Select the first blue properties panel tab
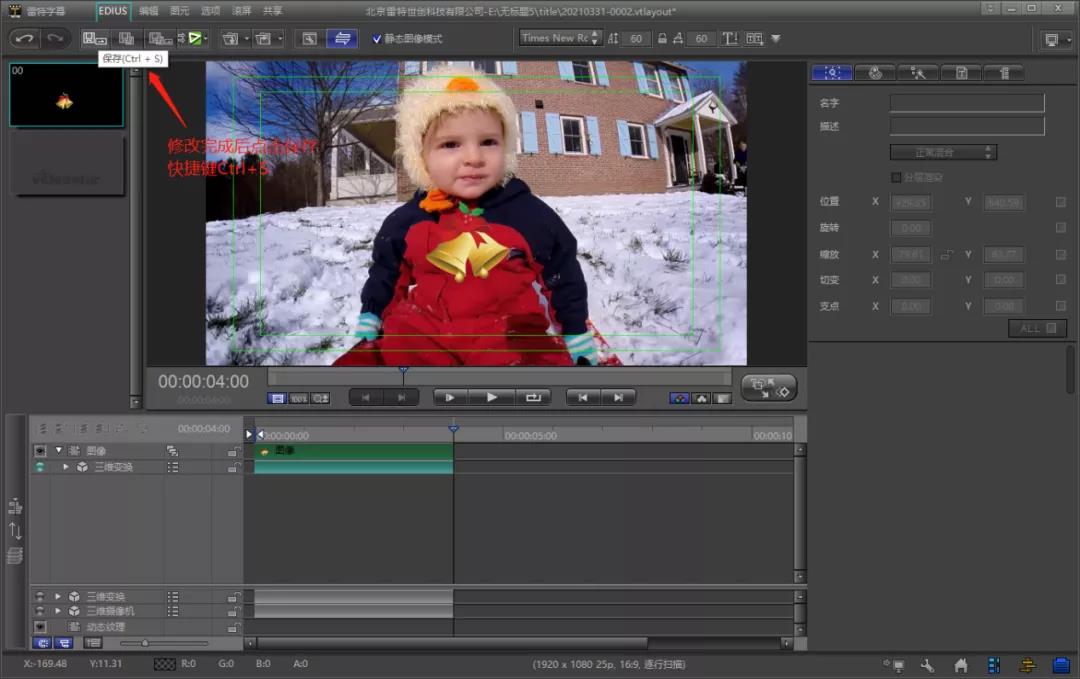 (832, 72)
